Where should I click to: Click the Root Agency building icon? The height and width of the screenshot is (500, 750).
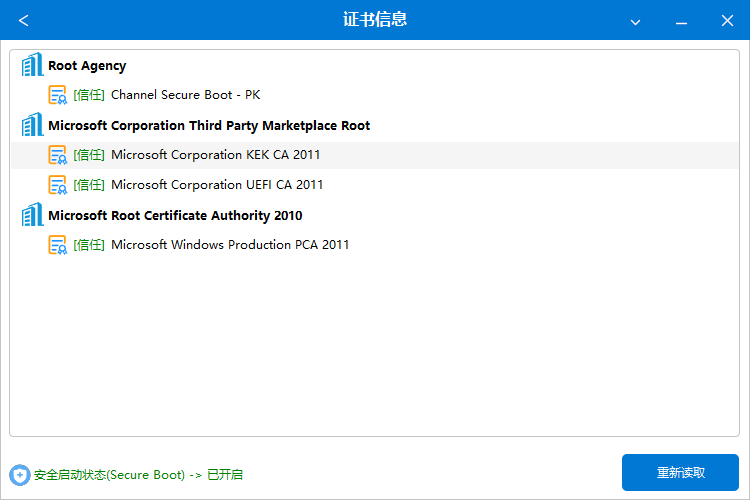pyautogui.click(x=32, y=65)
